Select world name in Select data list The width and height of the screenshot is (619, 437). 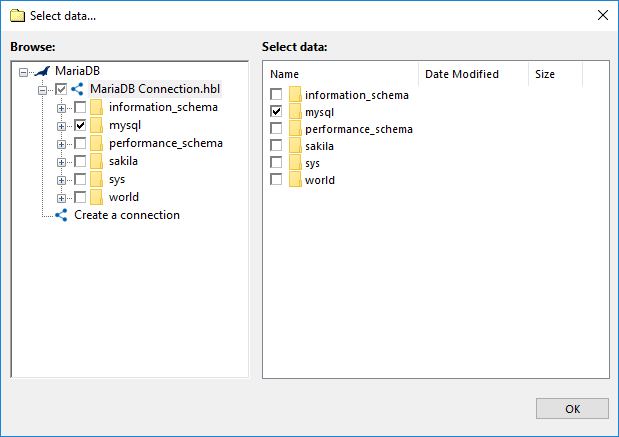pyautogui.click(x=319, y=180)
